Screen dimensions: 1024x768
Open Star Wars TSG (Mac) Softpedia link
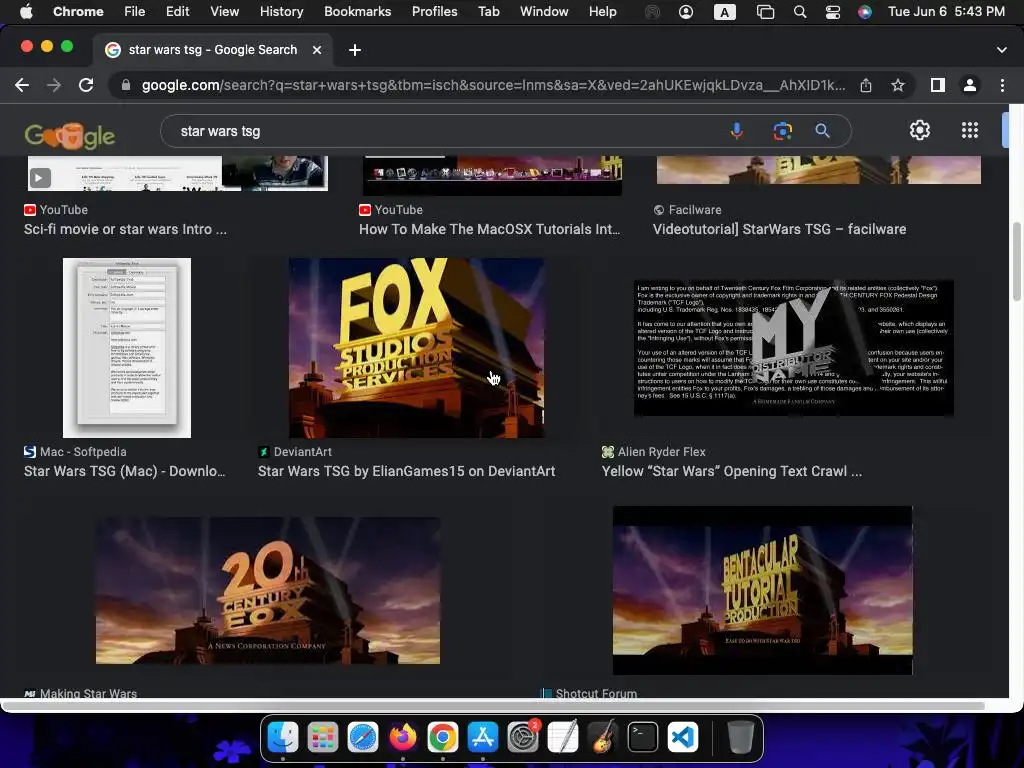pyautogui.click(x=125, y=472)
